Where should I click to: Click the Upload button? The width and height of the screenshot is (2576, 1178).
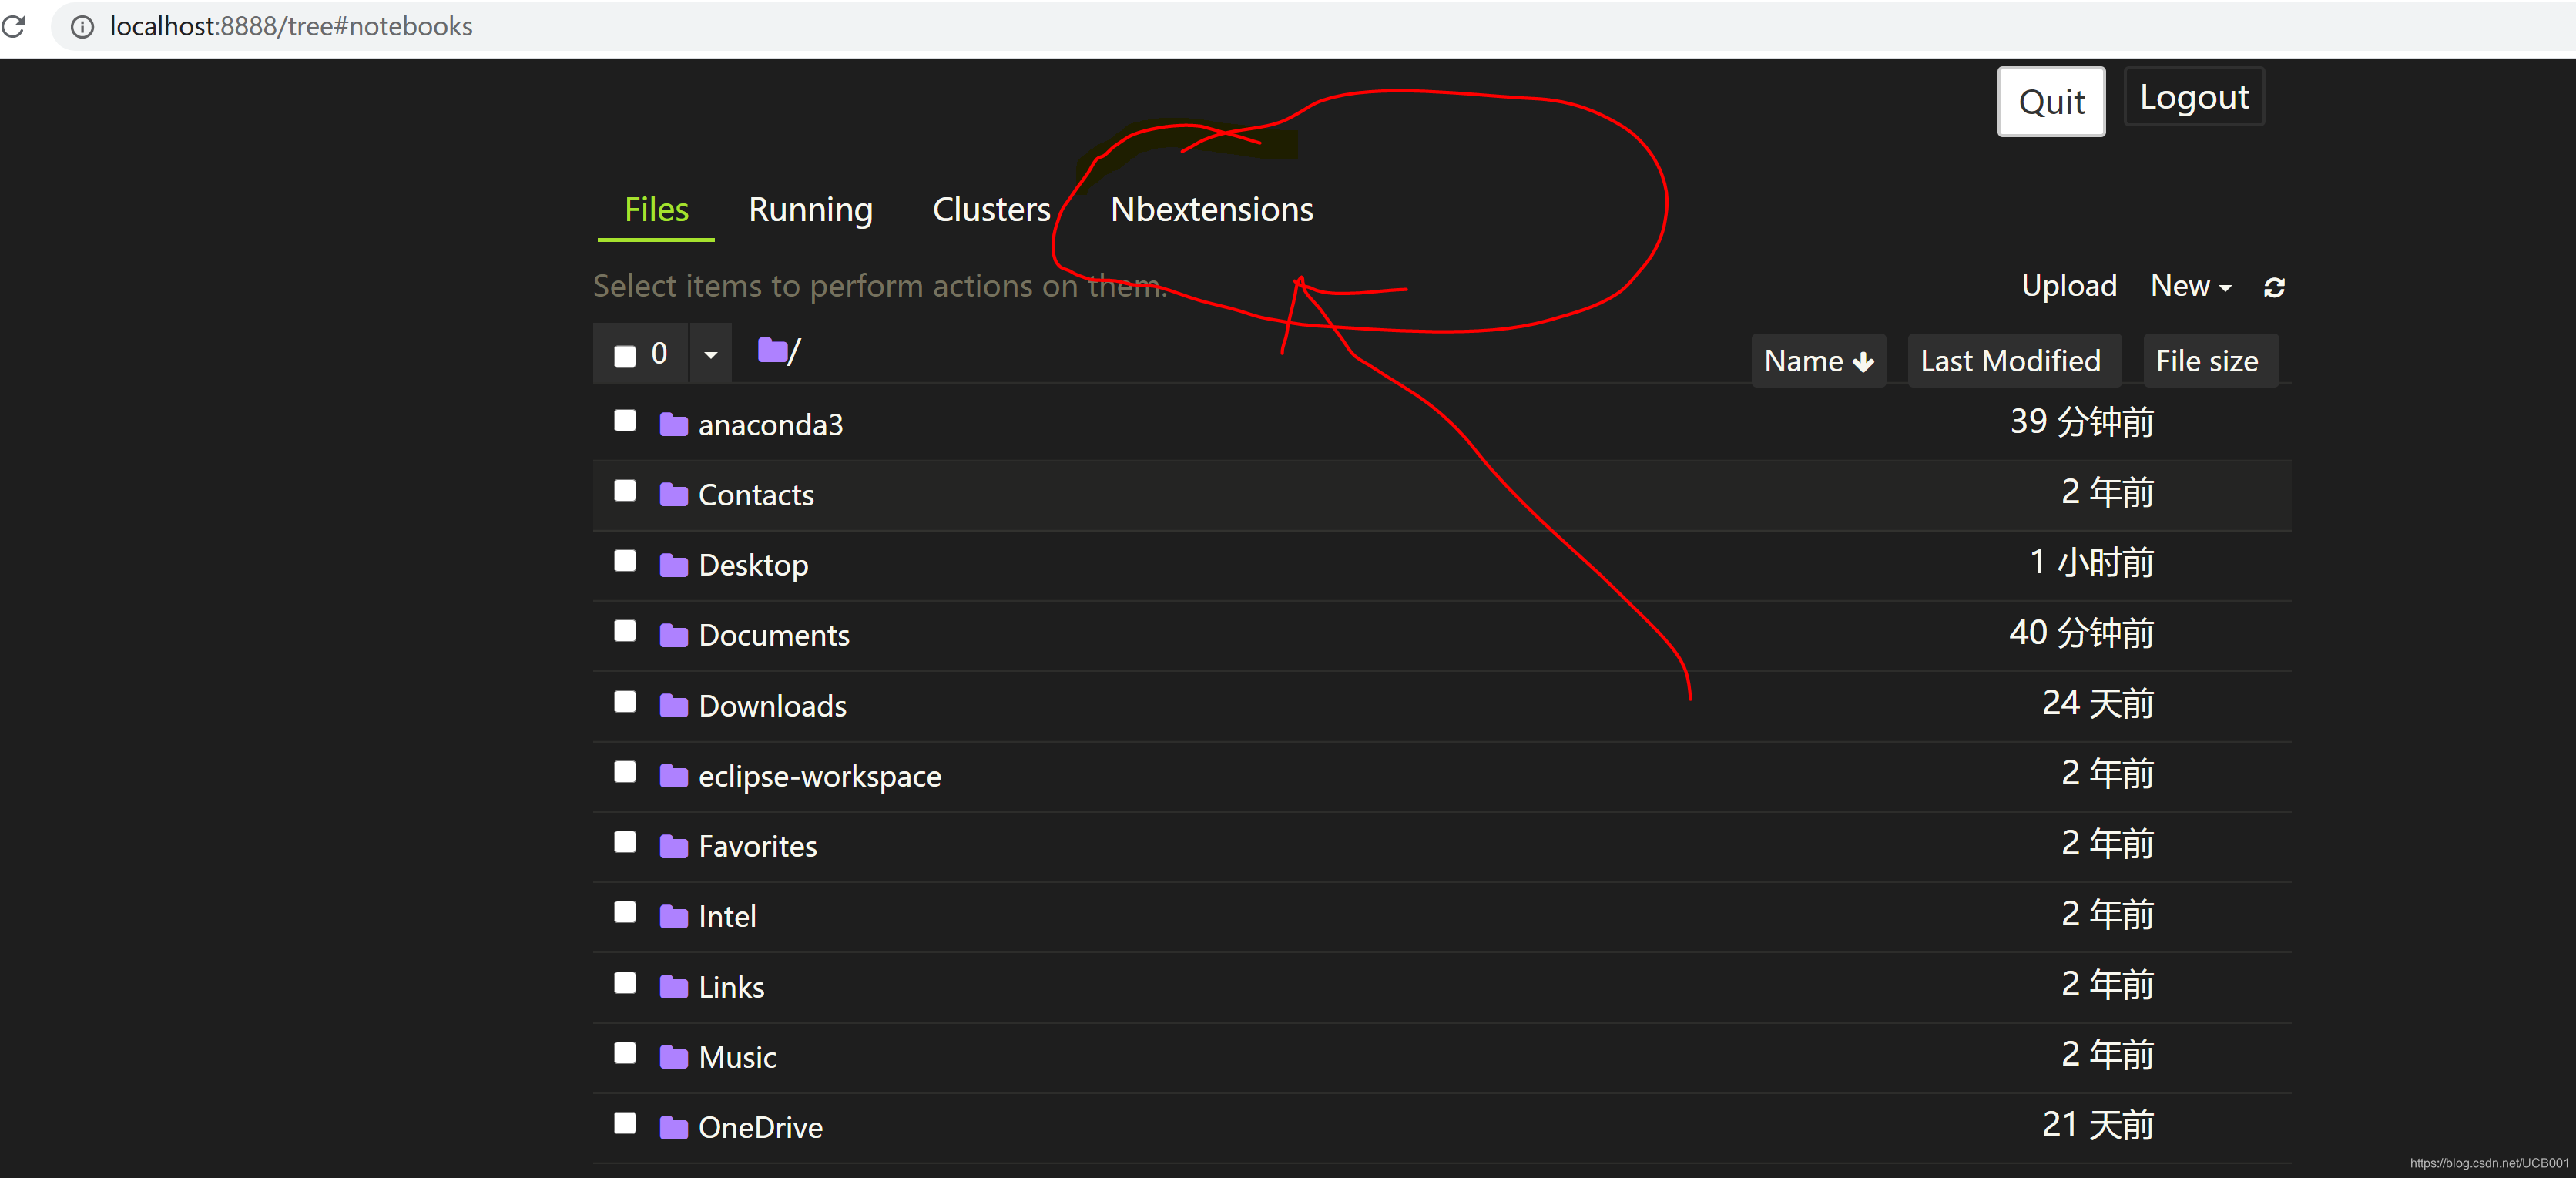pos(2068,286)
